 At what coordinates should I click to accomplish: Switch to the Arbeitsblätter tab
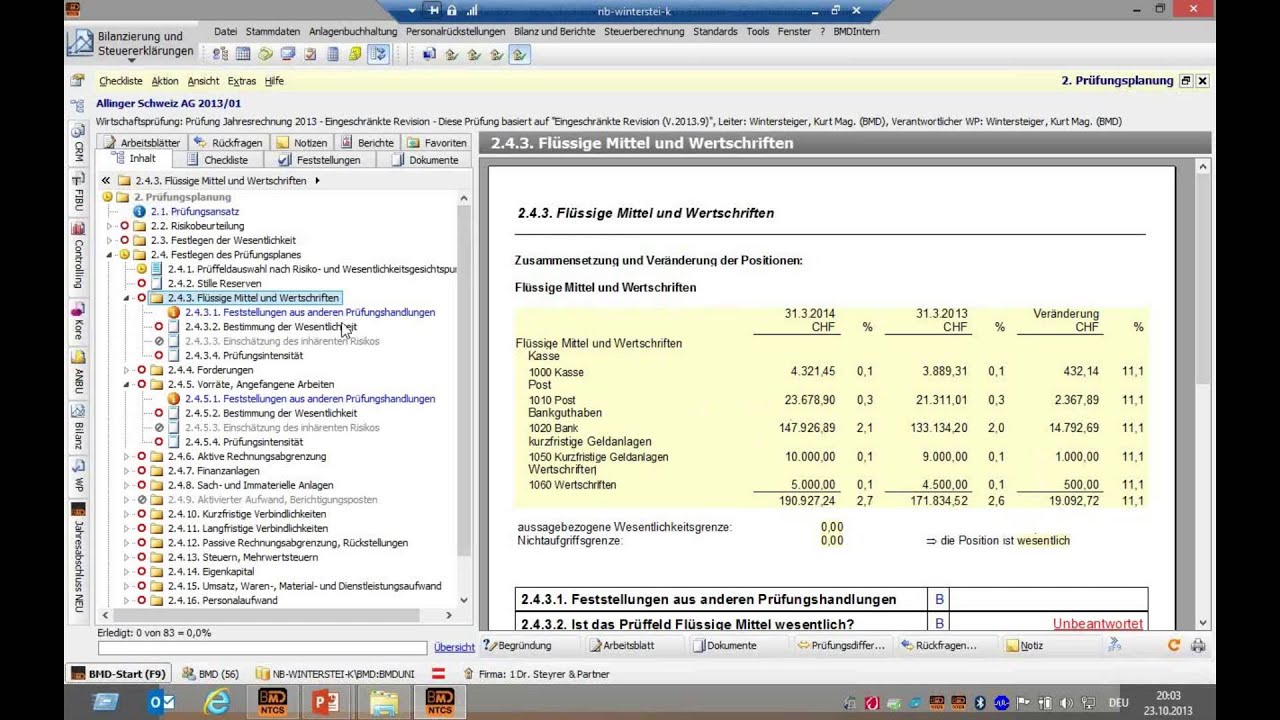pyautogui.click(x=141, y=143)
